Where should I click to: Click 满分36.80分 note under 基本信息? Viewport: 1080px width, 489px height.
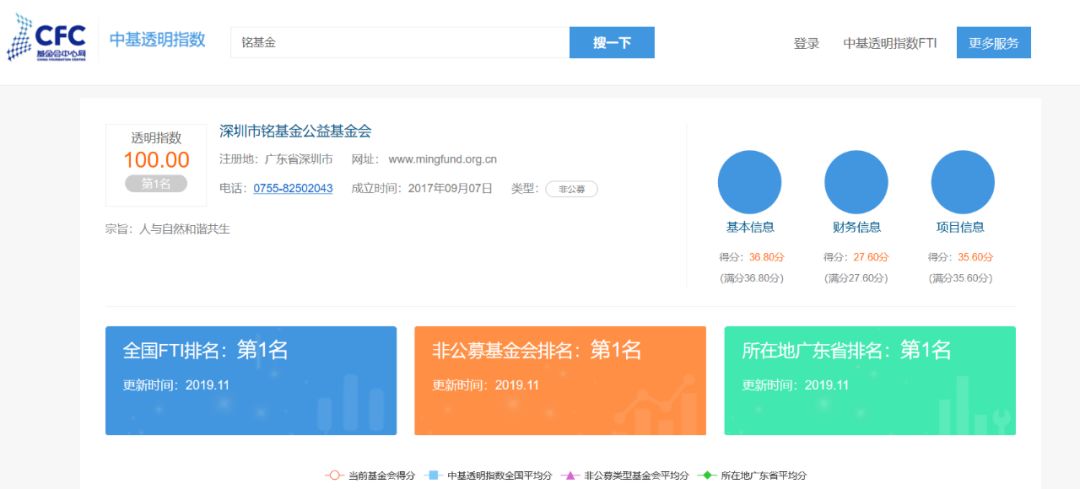(751, 279)
